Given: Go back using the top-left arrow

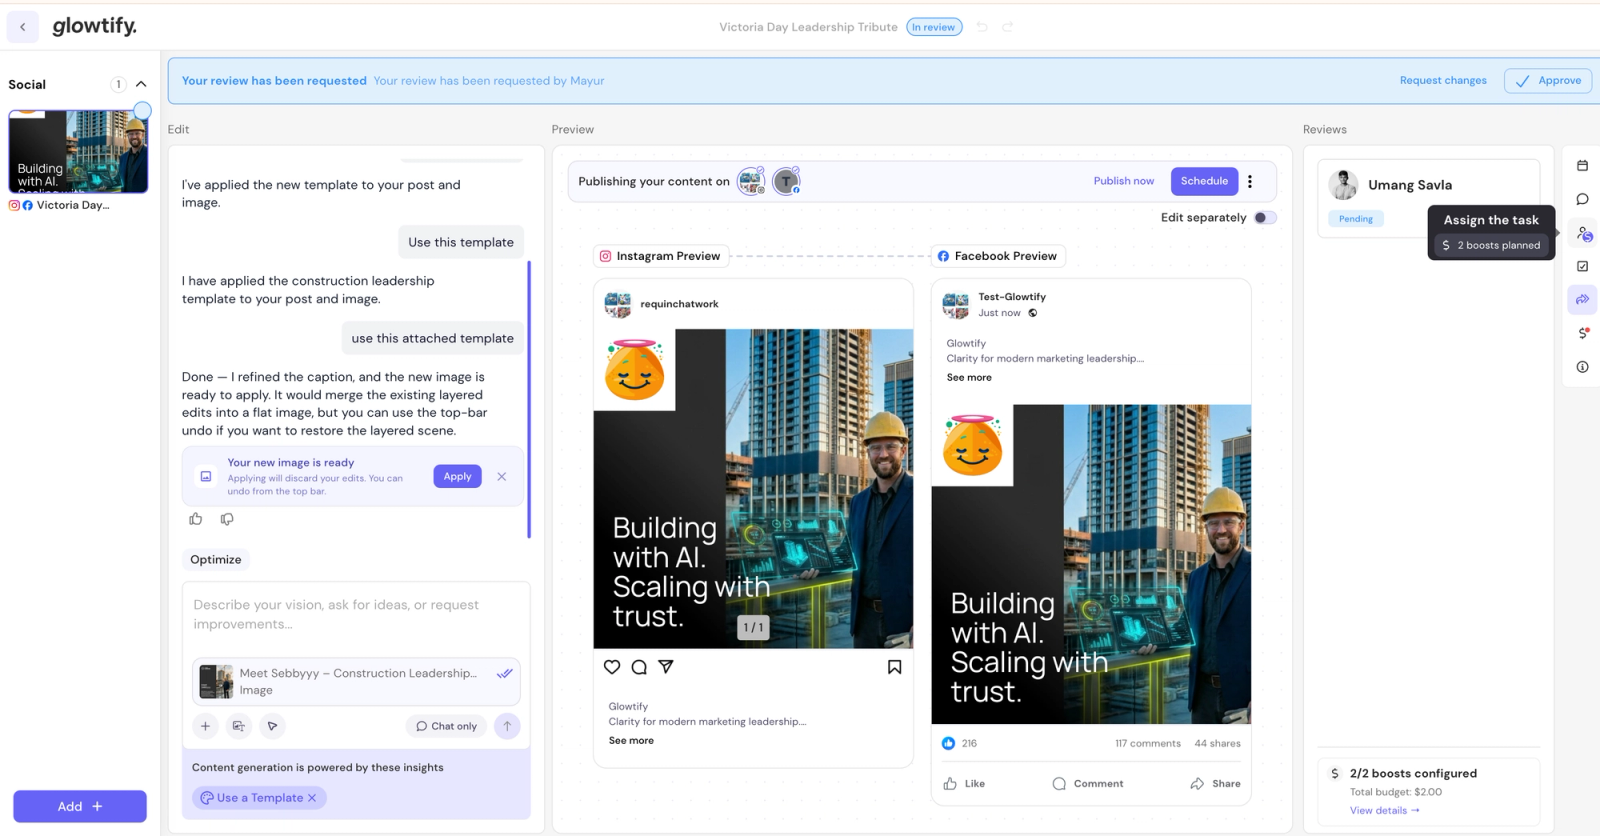Looking at the screenshot, I should pyautogui.click(x=23, y=27).
